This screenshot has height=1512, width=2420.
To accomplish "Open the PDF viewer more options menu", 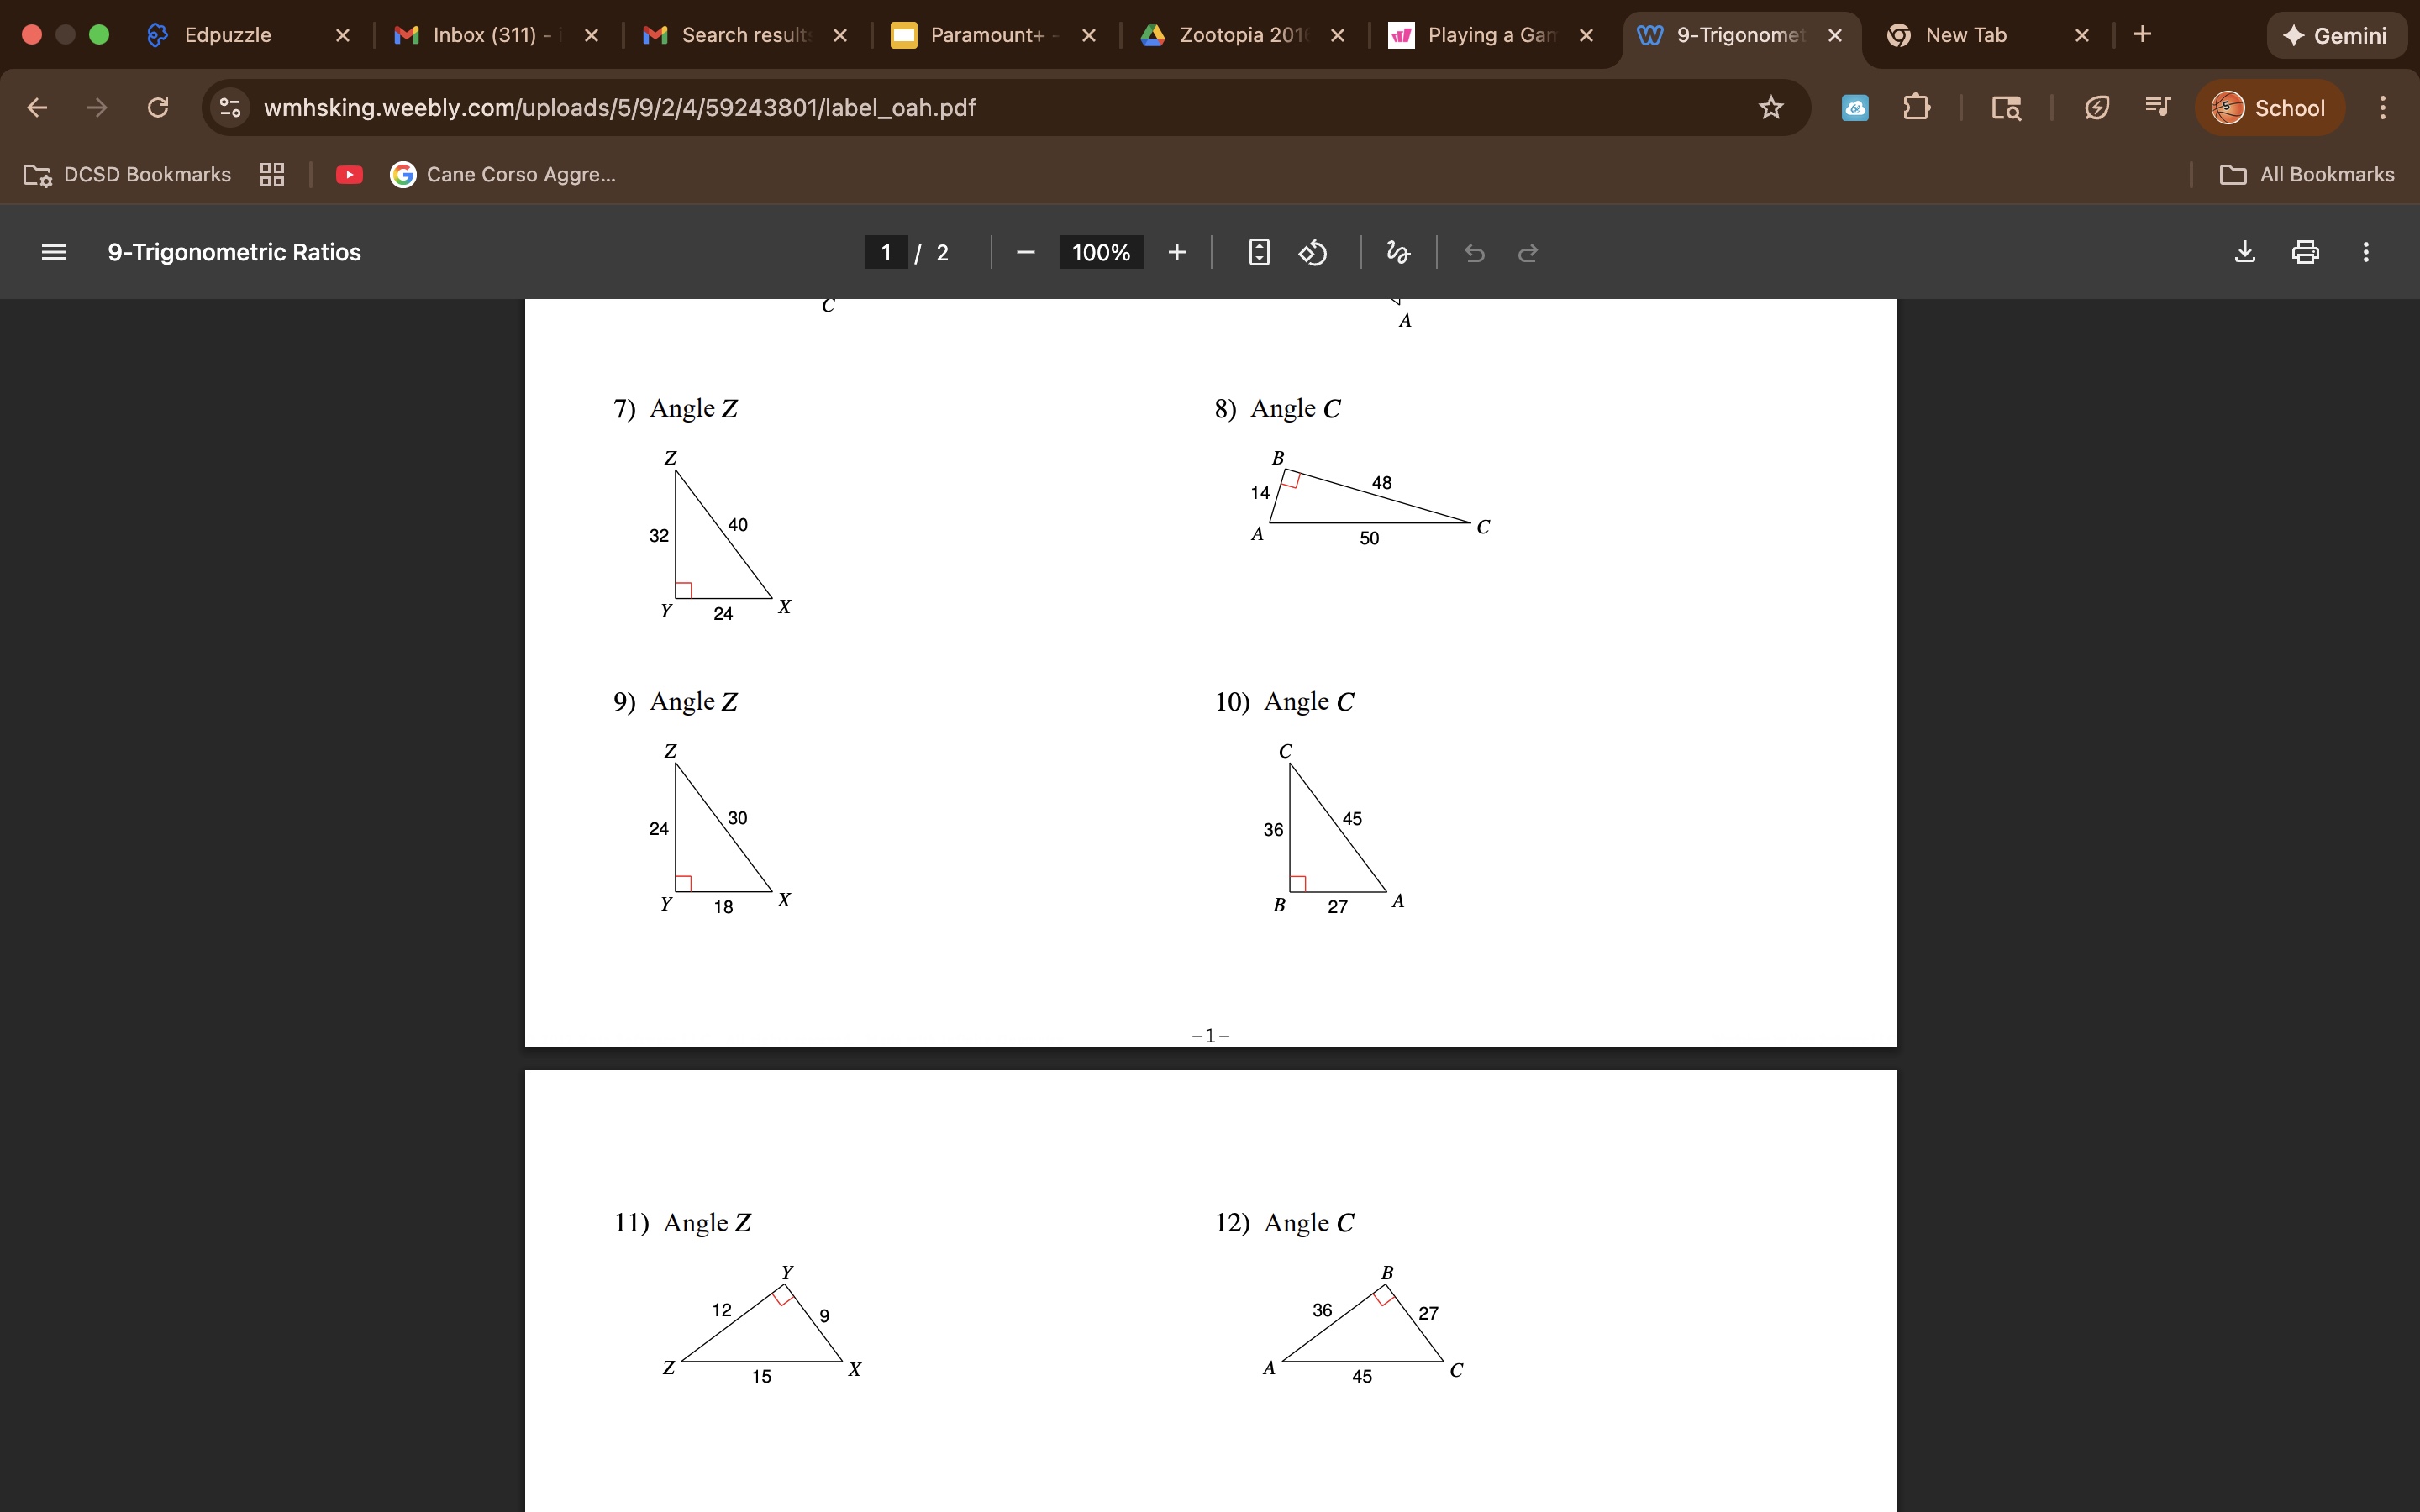I will 2366,252.
